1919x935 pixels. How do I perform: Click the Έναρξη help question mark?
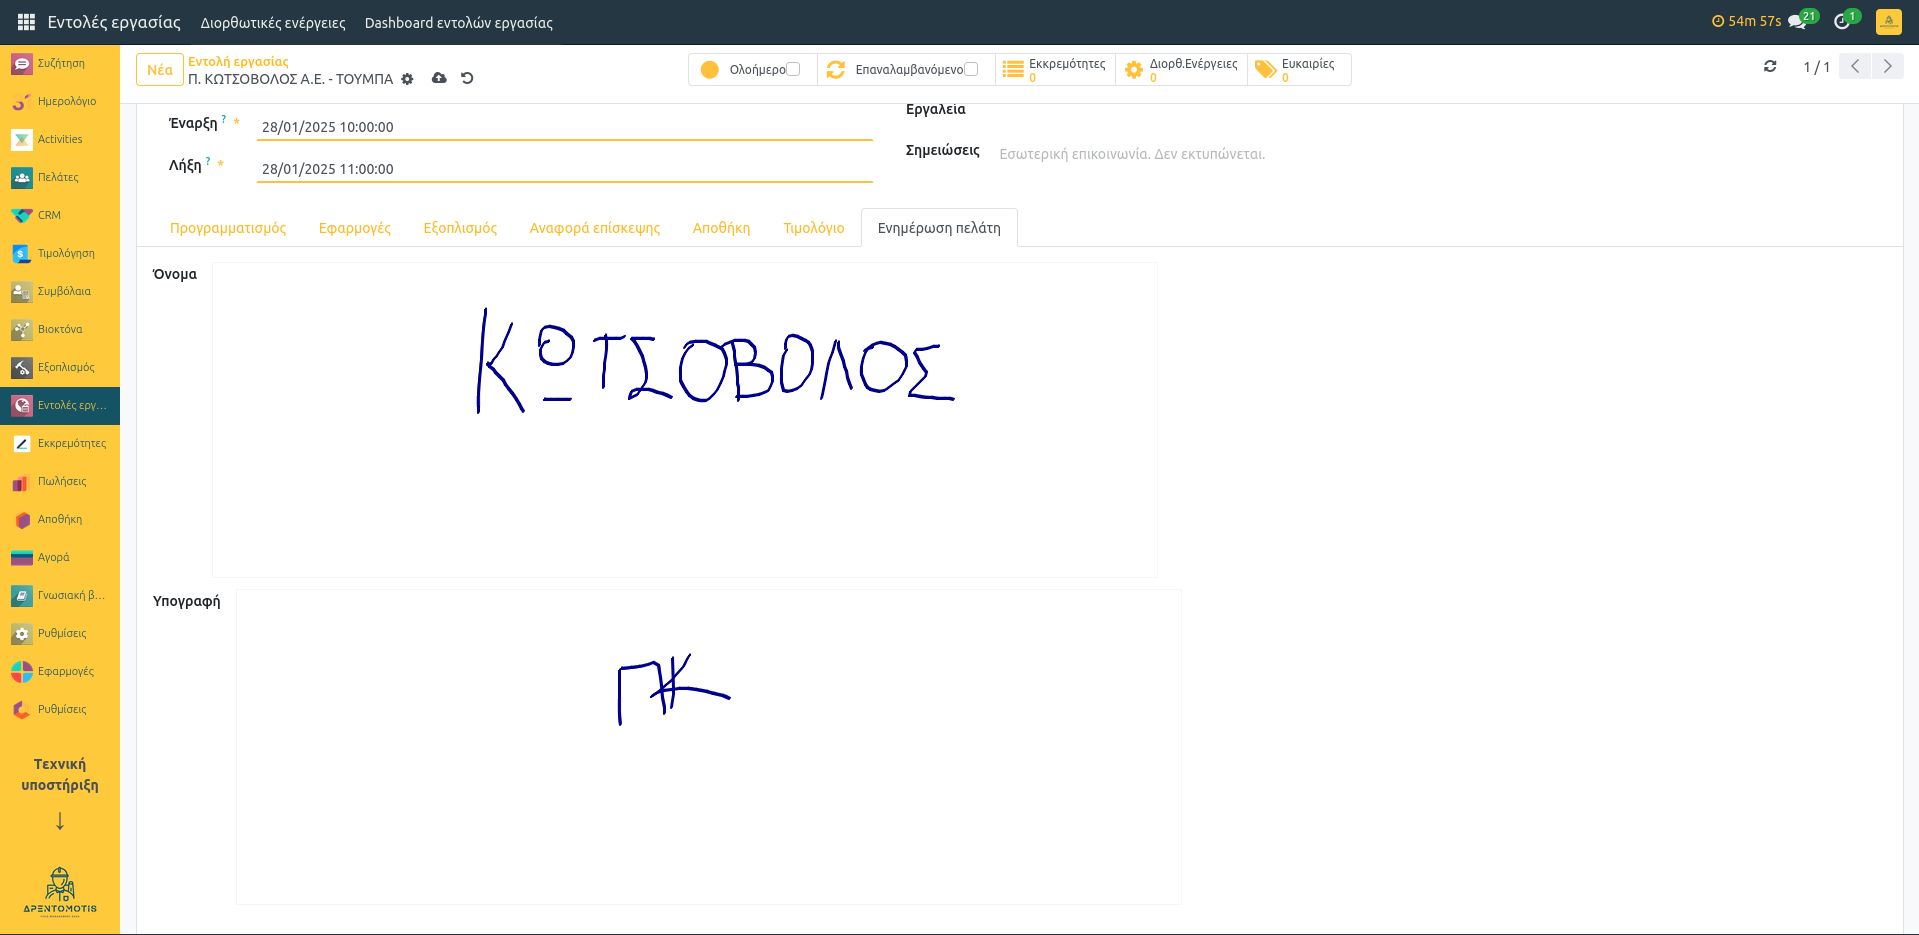click(224, 119)
